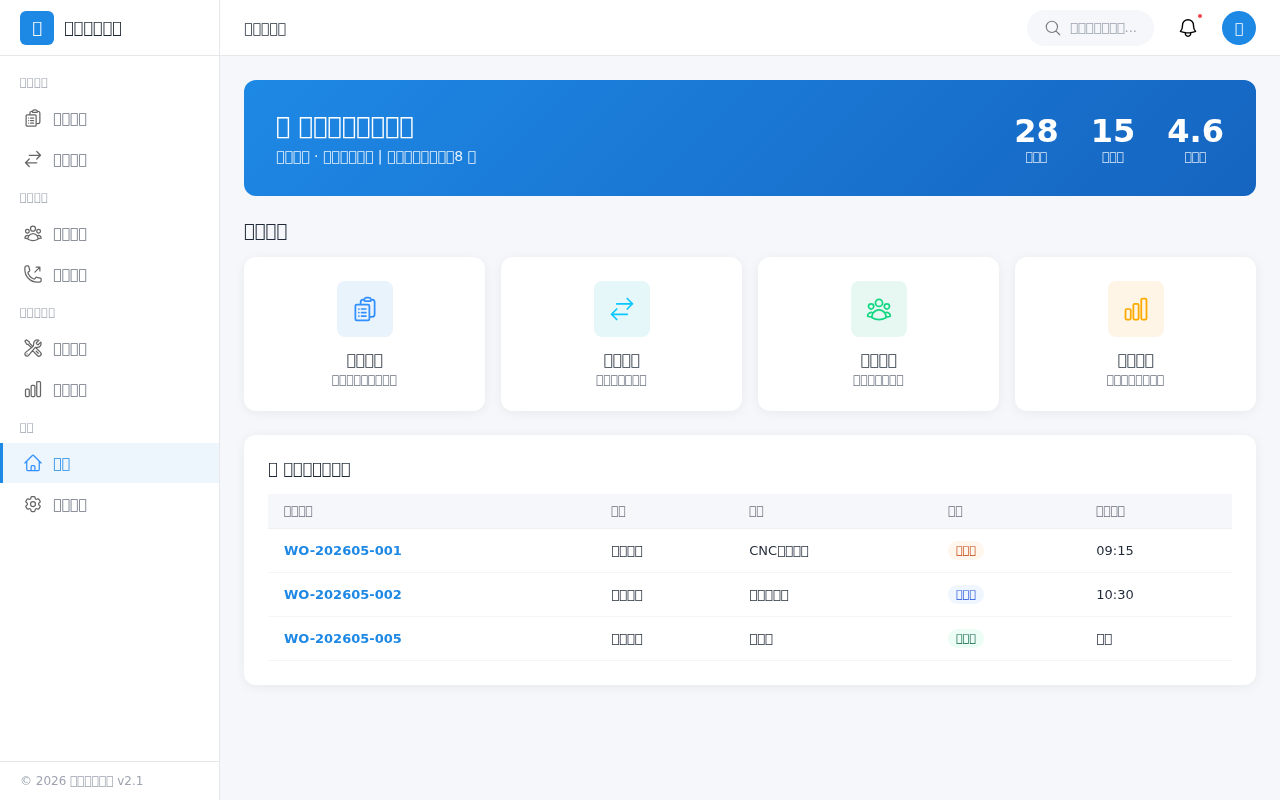
Task: Click the green status badge in WO-202605-005 row
Action: click(x=966, y=639)
